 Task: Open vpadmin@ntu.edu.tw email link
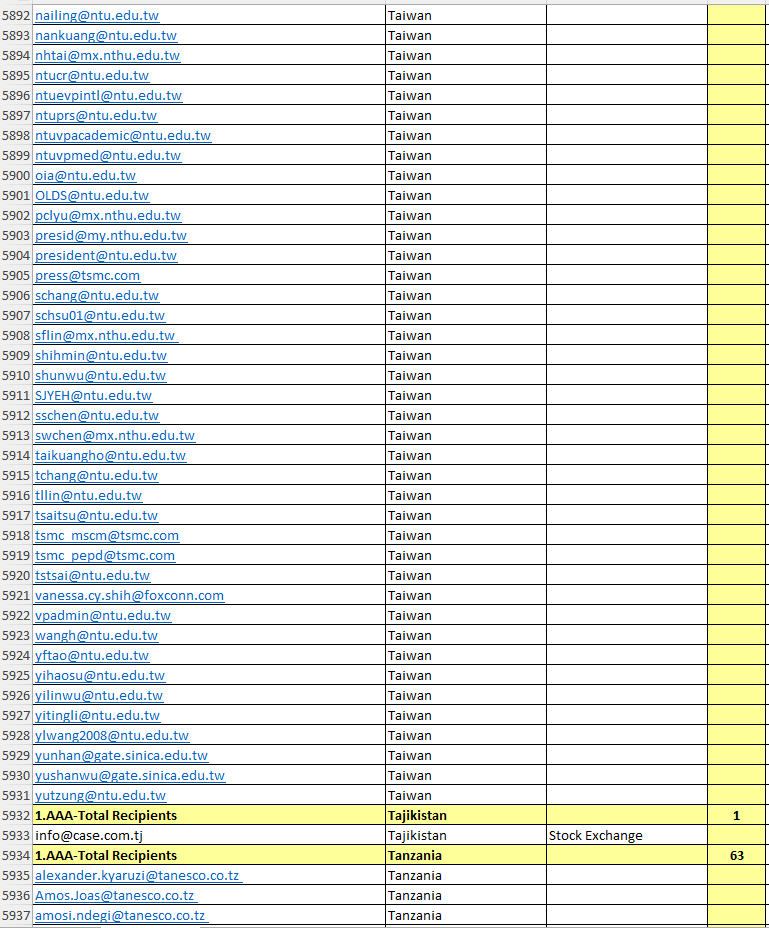(x=103, y=616)
